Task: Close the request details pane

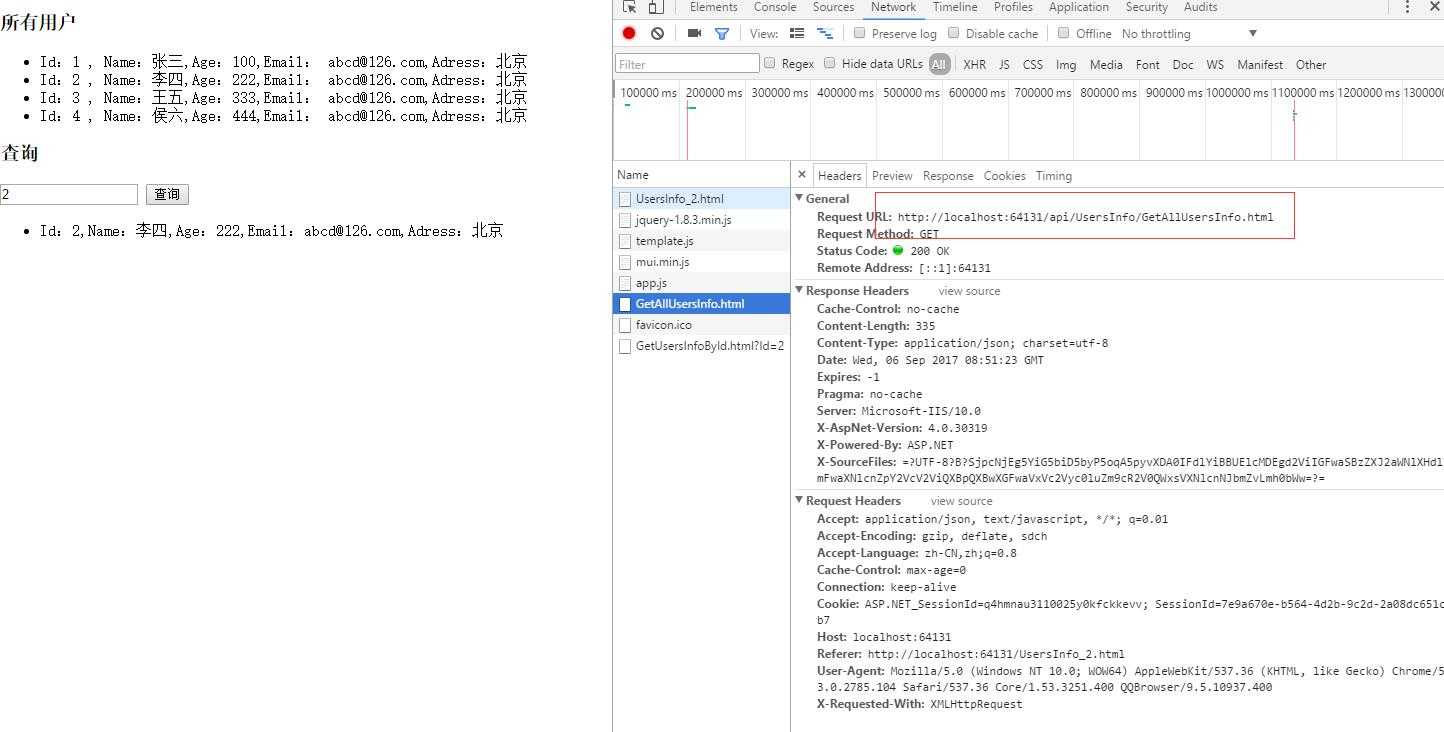Action: point(802,175)
